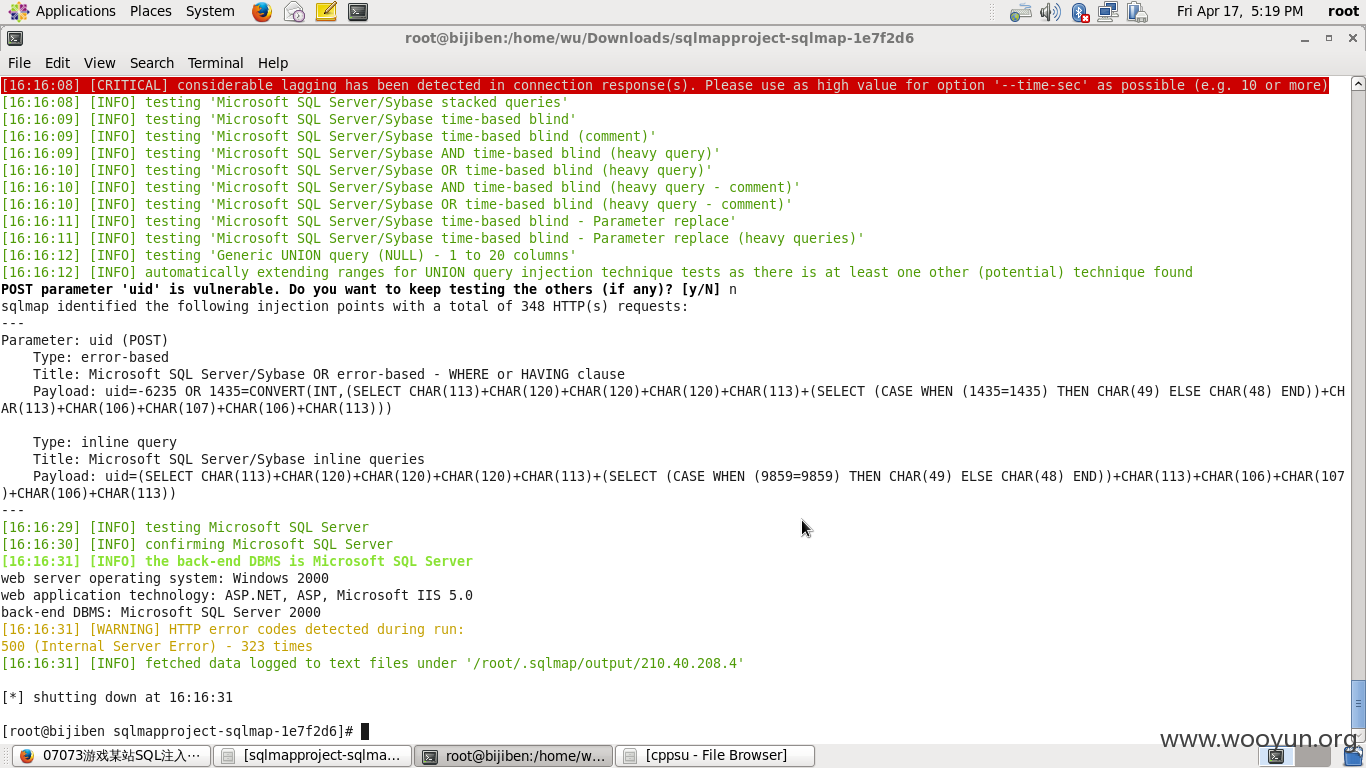Maximize the terminal window
The height and width of the screenshot is (768, 1366).
[x=1329, y=39]
